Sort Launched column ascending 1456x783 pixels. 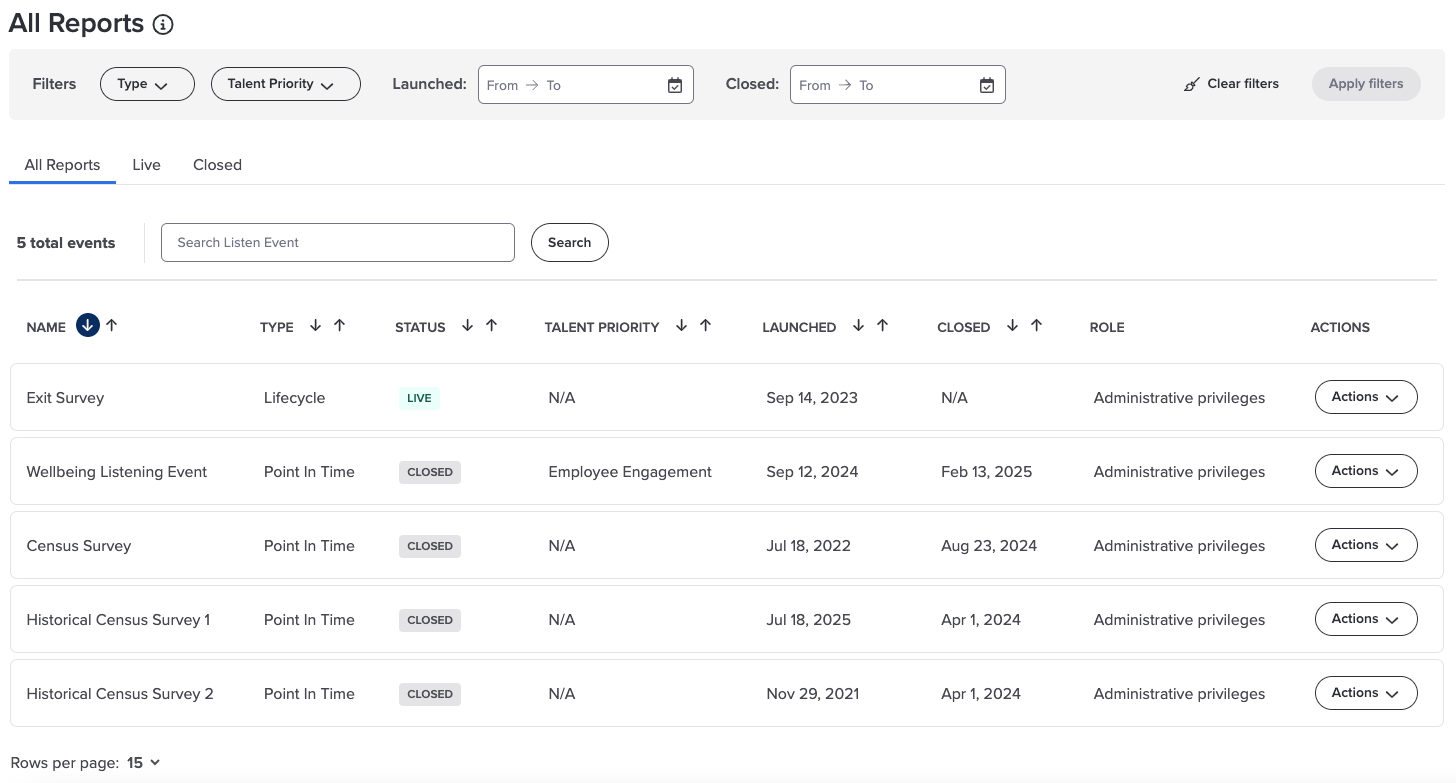pyautogui.click(x=883, y=325)
